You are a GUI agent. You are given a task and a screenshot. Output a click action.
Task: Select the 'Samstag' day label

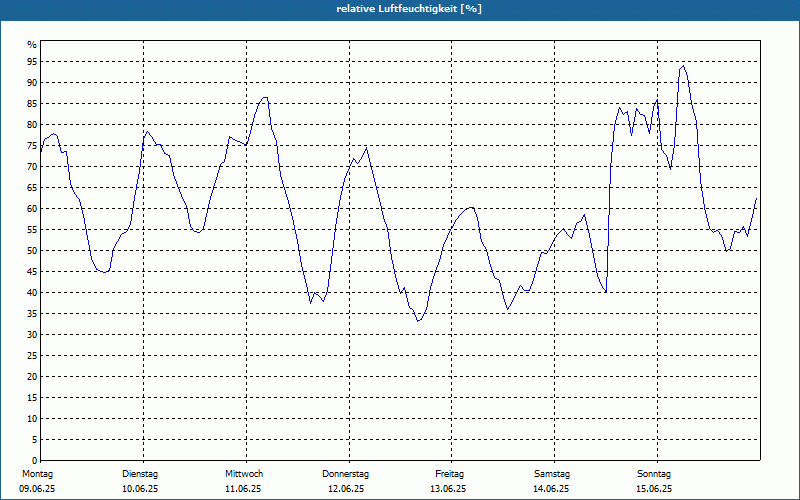pos(552,474)
